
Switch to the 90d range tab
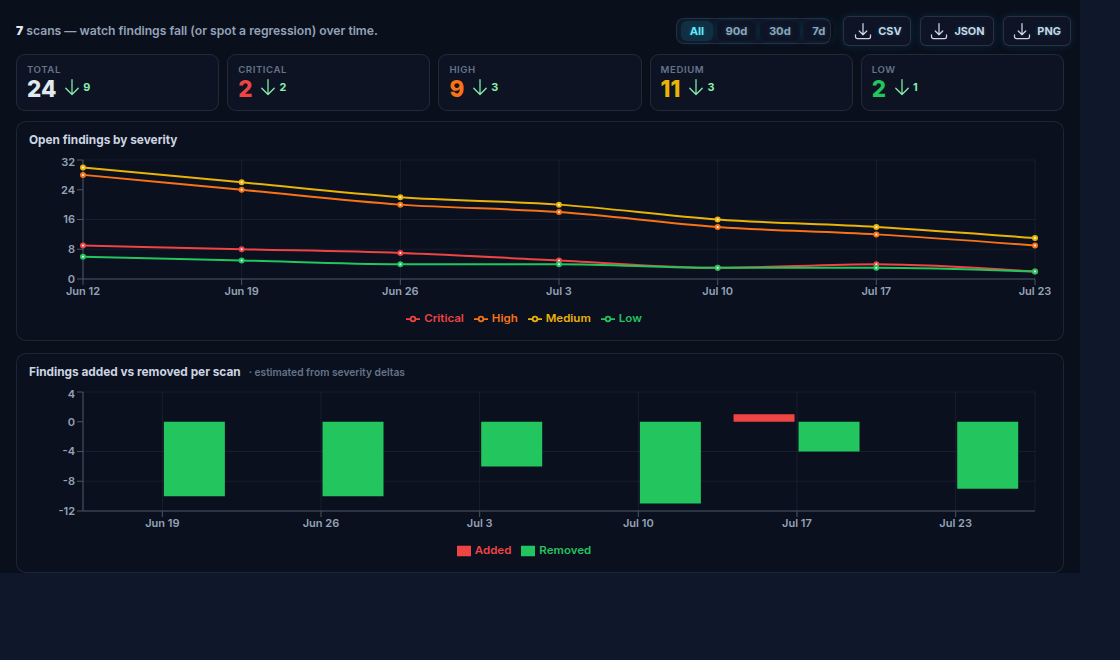point(736,31)
